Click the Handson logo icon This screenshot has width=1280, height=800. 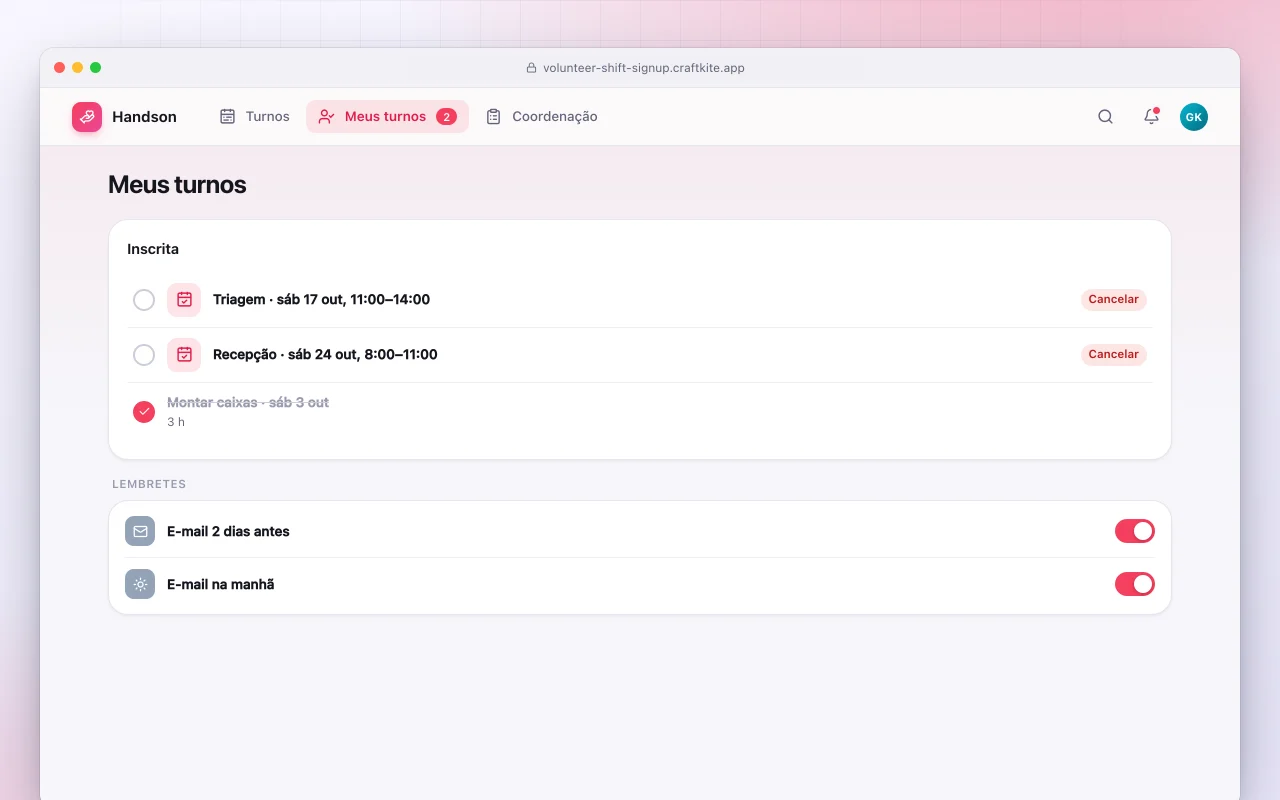87,117
